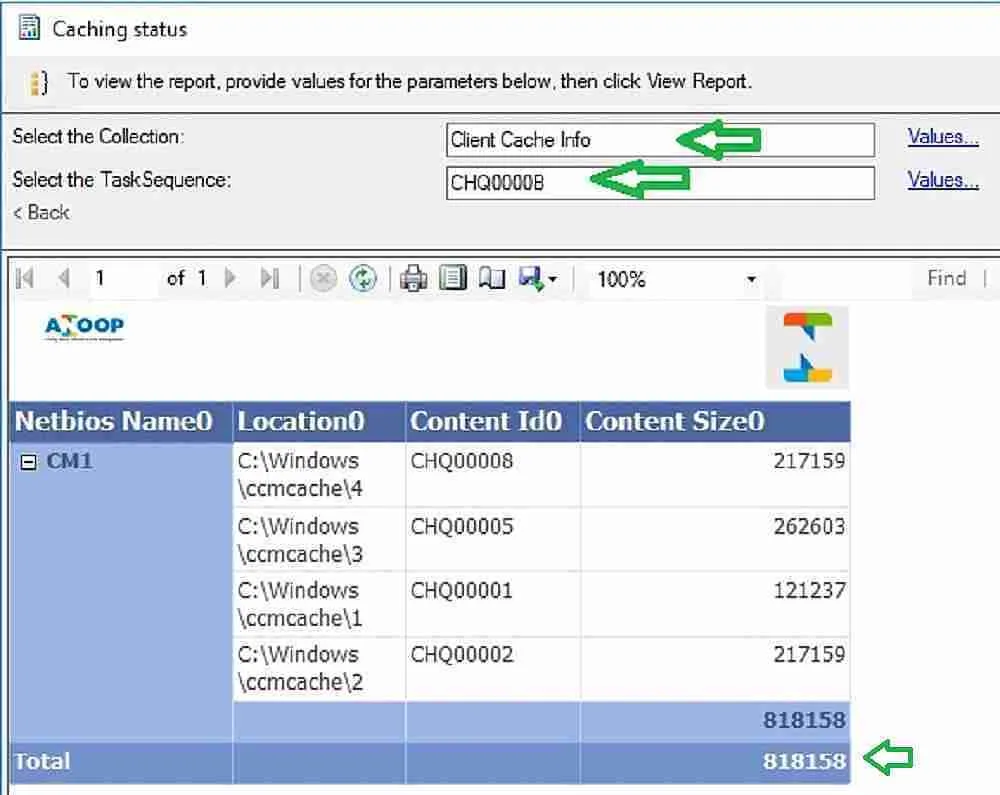This screenshot has height=795, width=1000.
Task: Switch to print layout view
Action: 453,279
